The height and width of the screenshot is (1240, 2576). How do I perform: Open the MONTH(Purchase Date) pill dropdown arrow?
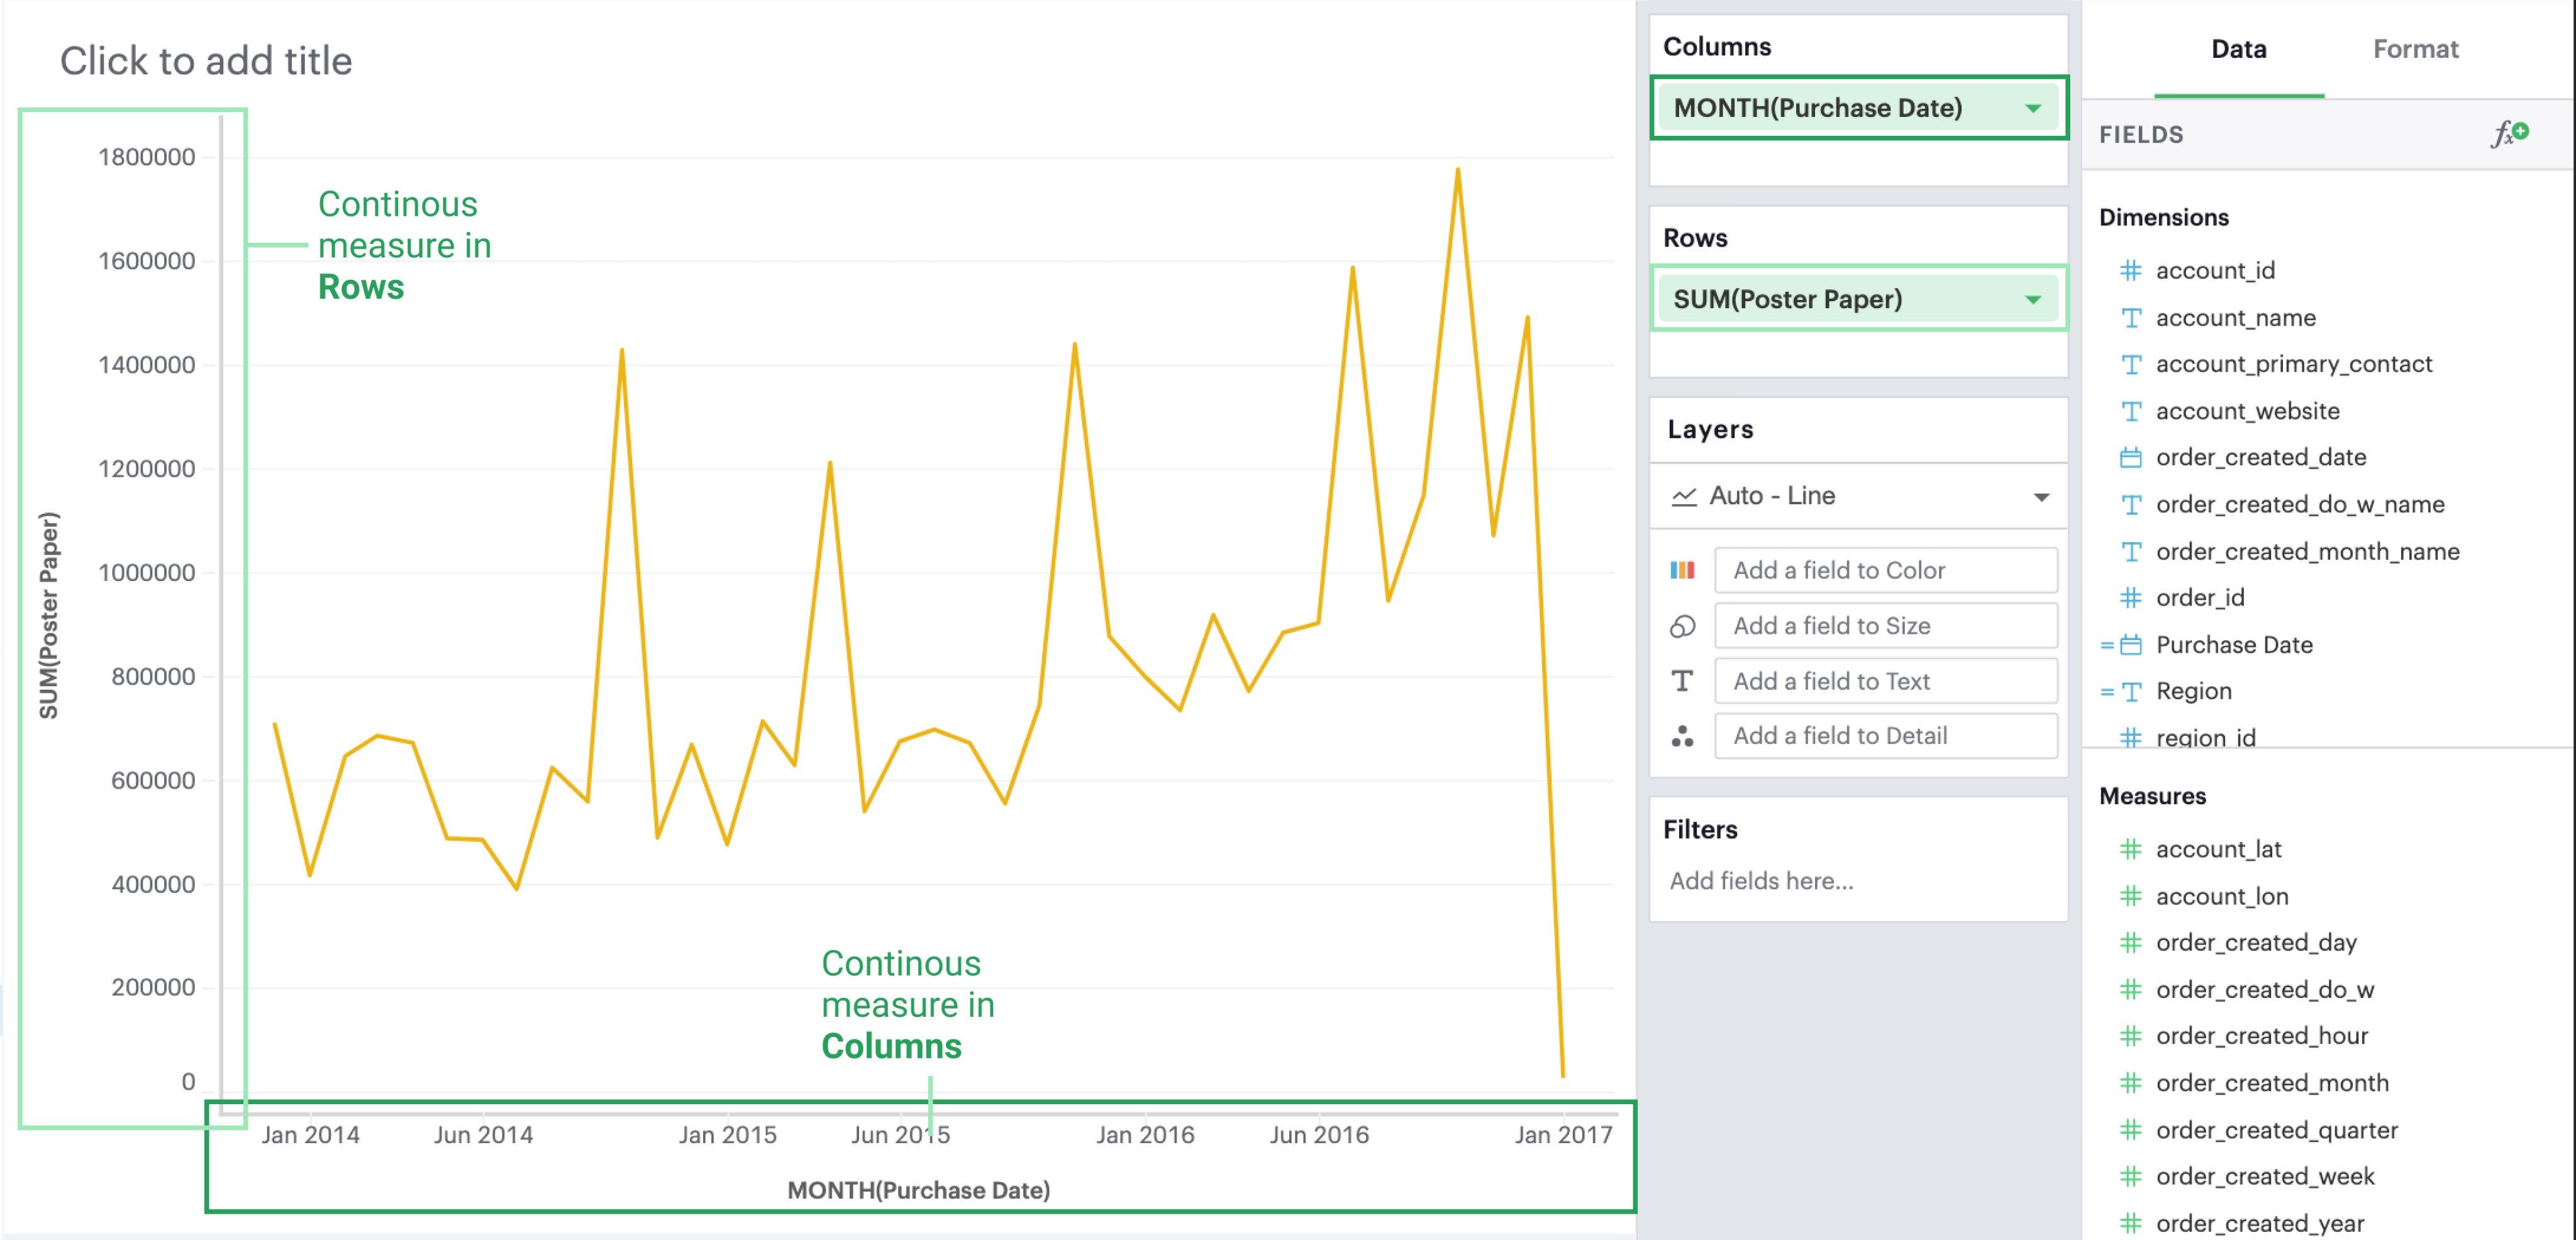pos(2033,108)
